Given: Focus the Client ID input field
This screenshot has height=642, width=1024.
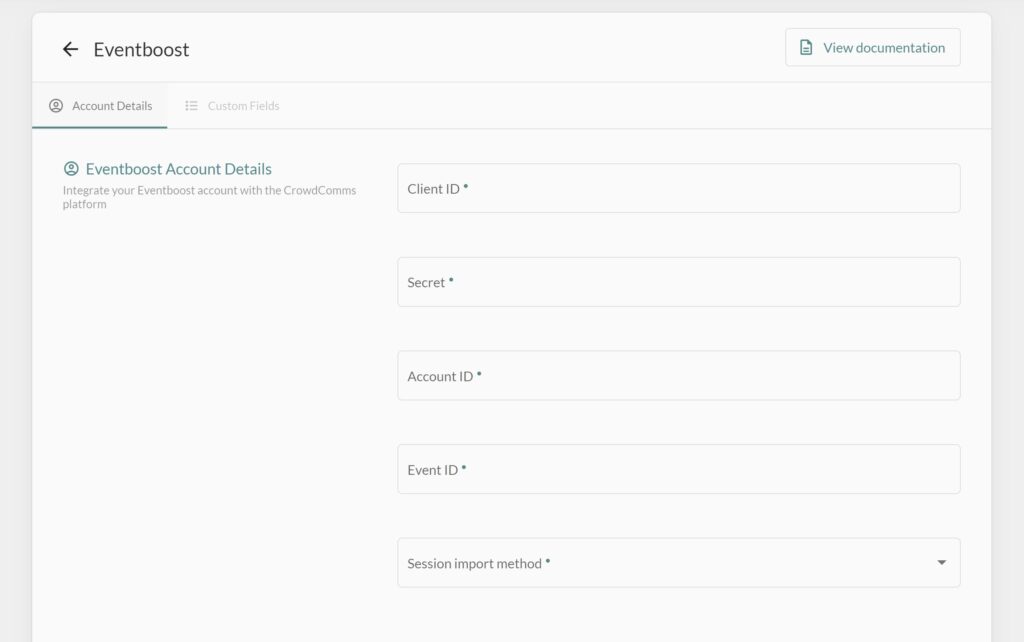Looking at the screenshot, I should coord(678,188).
